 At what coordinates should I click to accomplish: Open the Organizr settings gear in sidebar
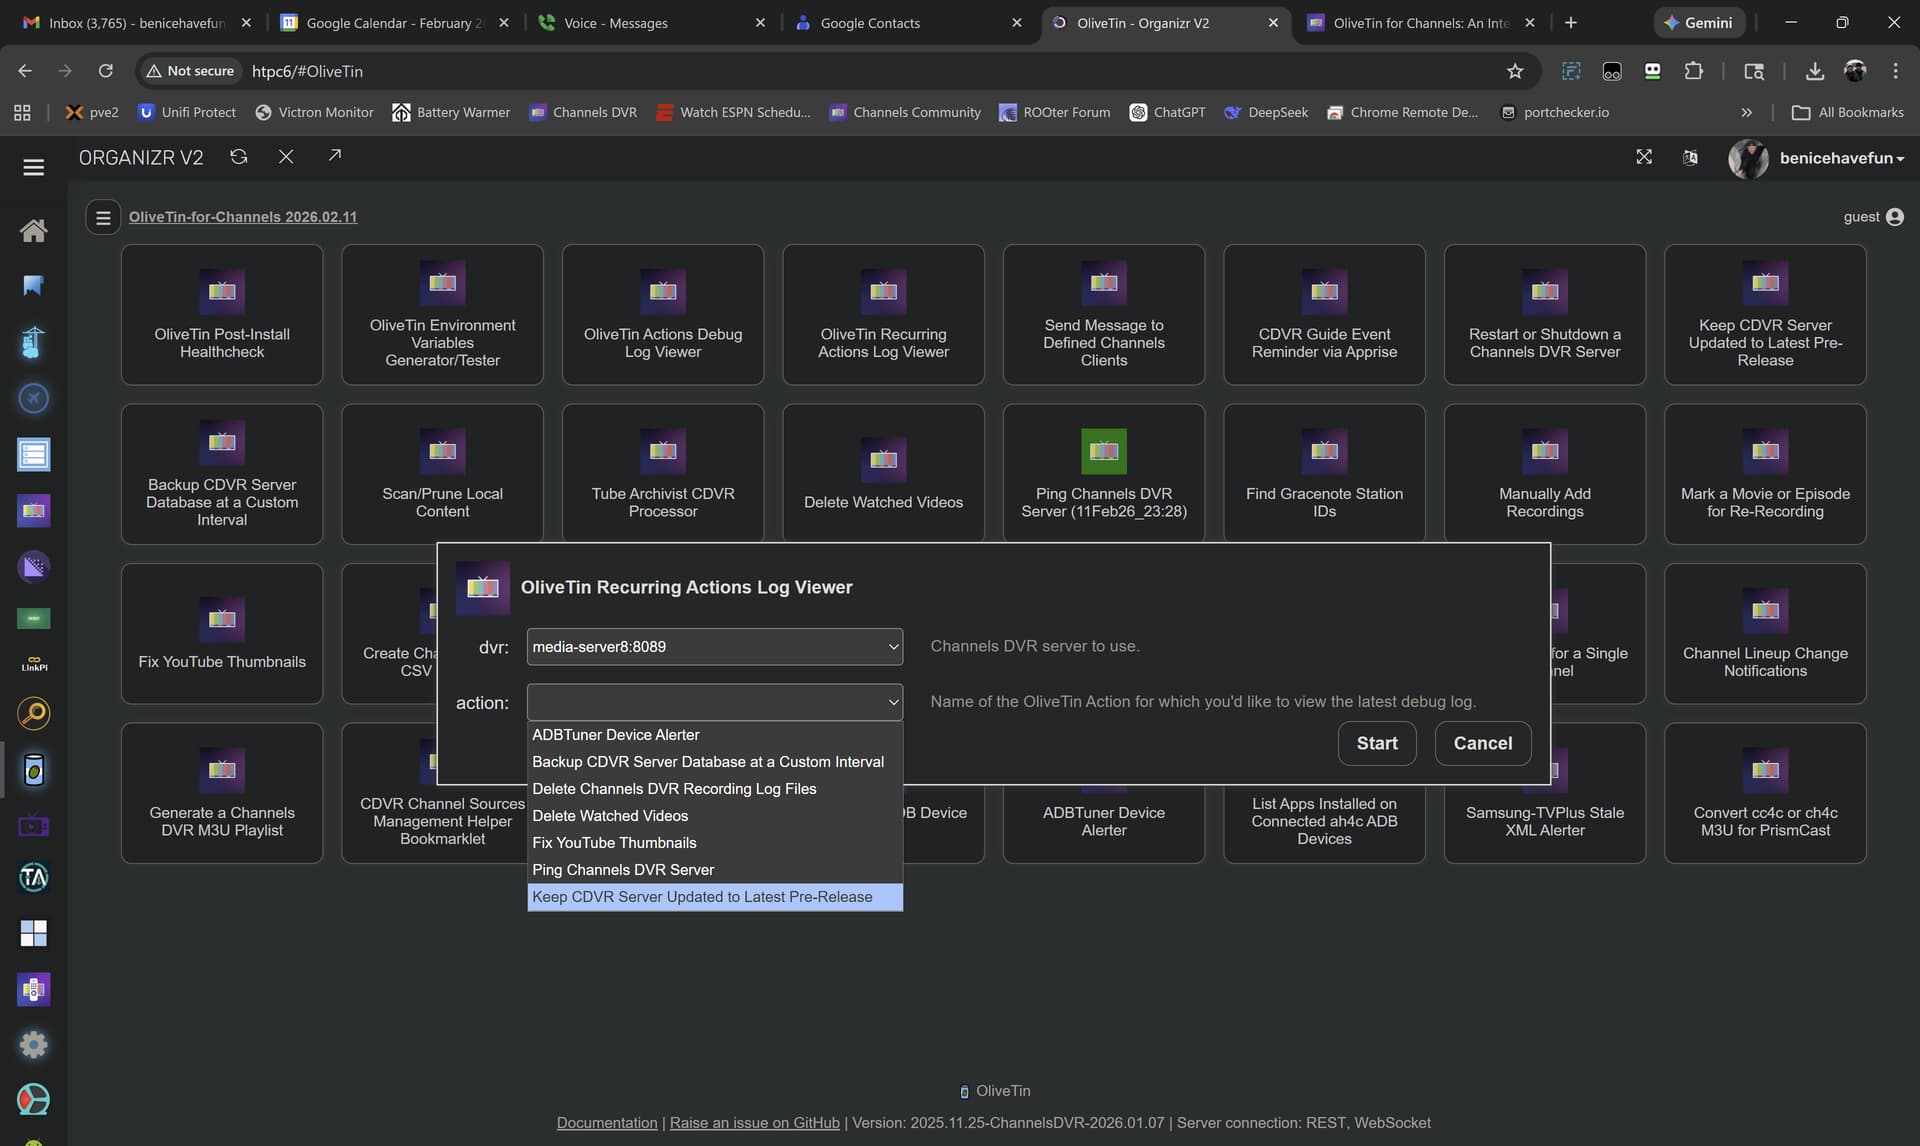click(33, 1045)
